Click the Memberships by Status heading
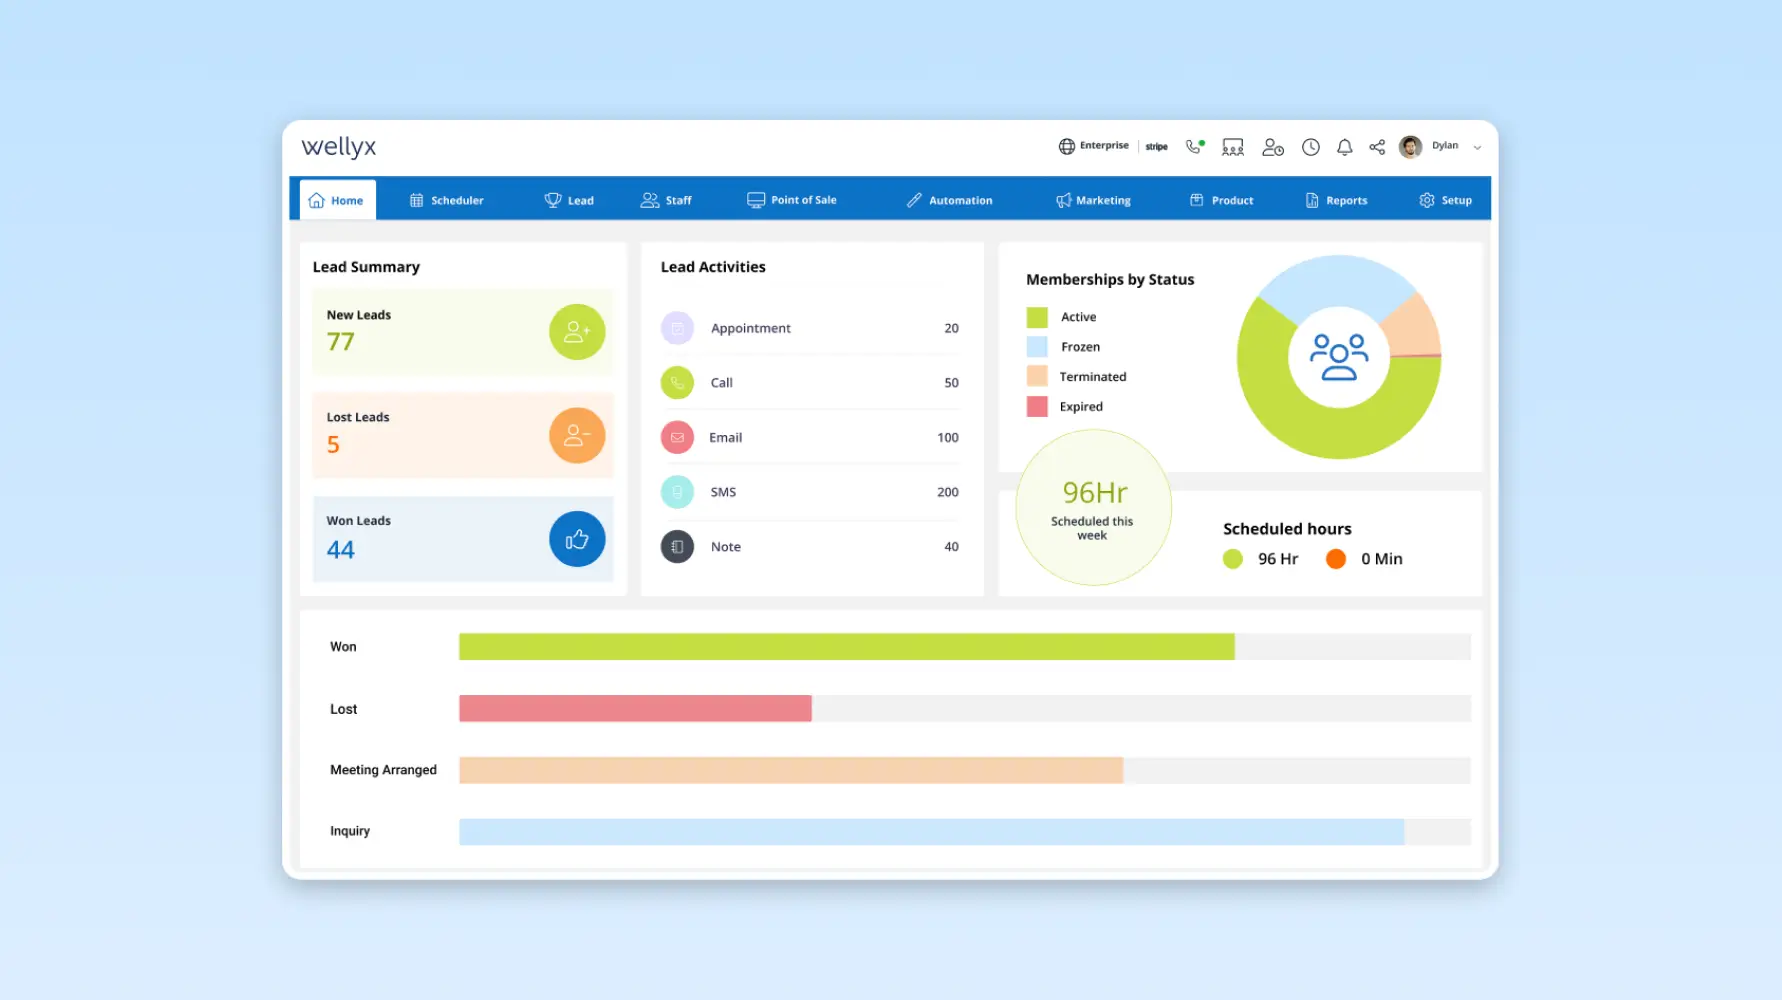This screenshot has width=1782, height=1000. pos(1110,280)
